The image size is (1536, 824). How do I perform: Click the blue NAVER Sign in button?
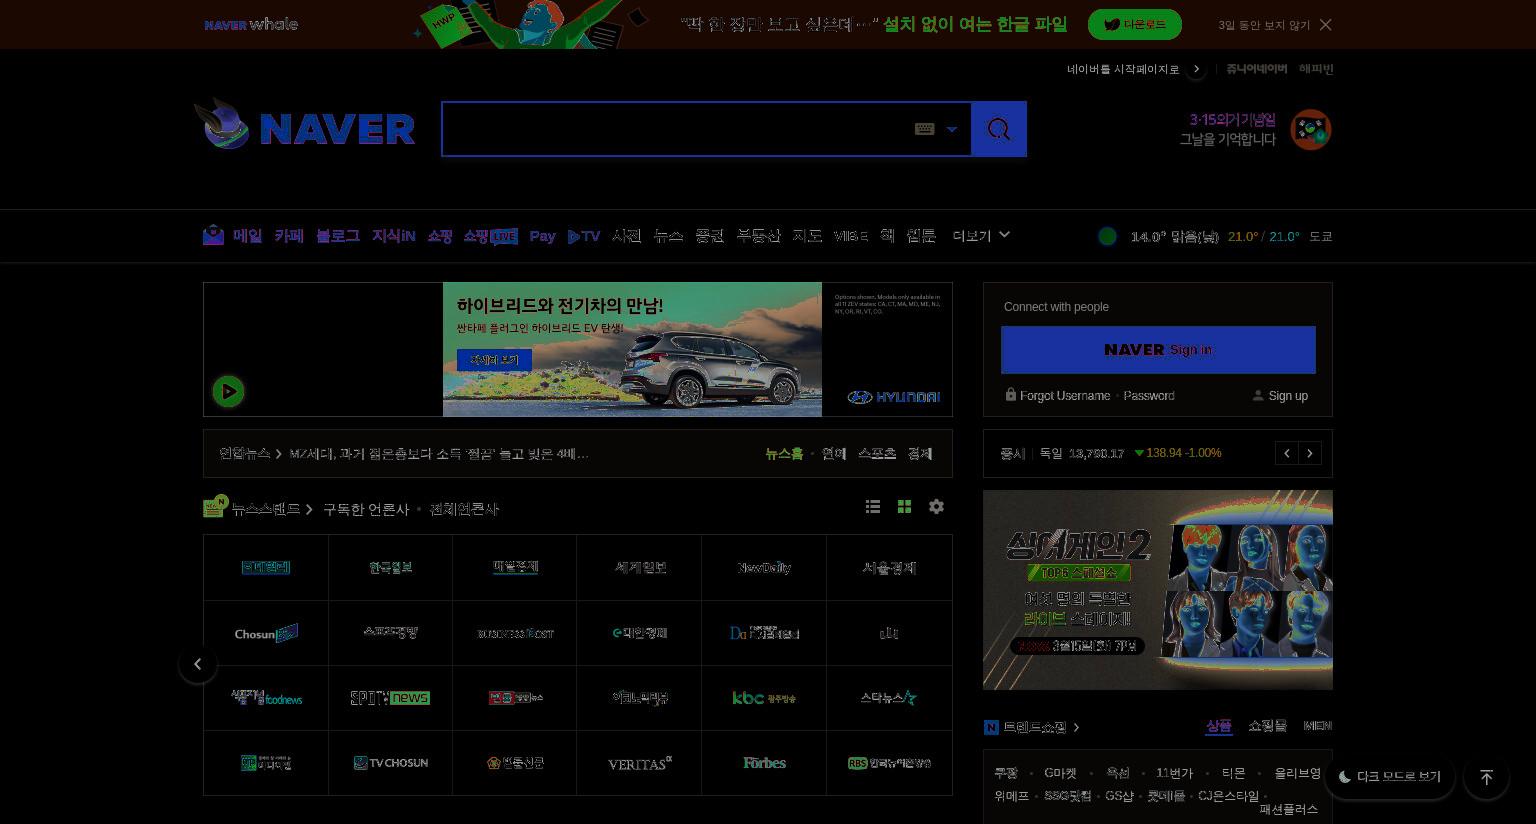1158,350
